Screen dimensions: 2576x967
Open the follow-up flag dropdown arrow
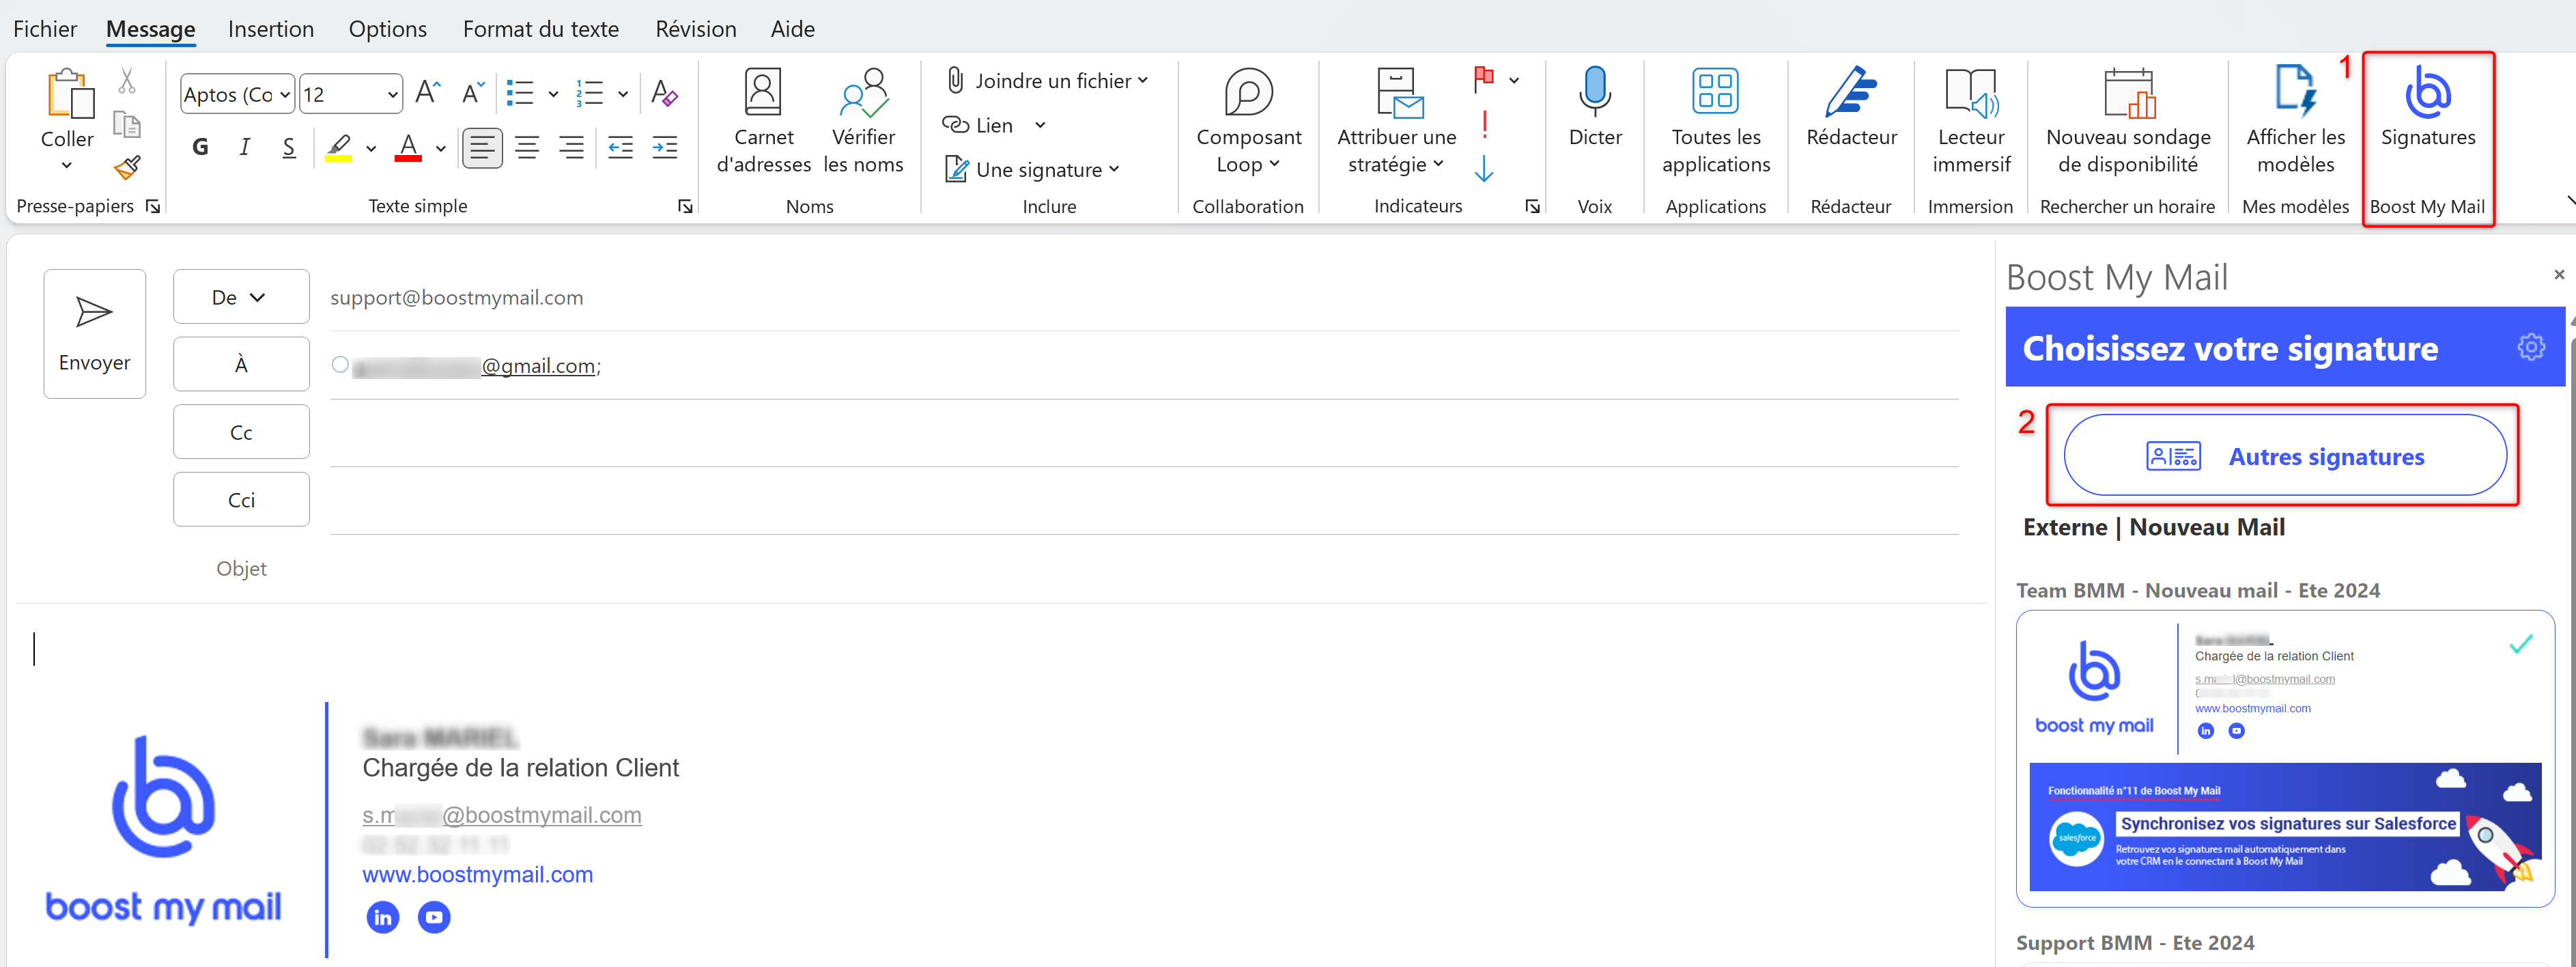click(1514, 81)
